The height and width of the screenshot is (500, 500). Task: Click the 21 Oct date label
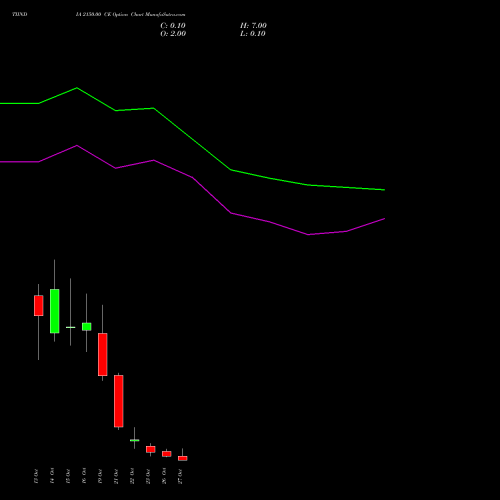coord(116,476)
